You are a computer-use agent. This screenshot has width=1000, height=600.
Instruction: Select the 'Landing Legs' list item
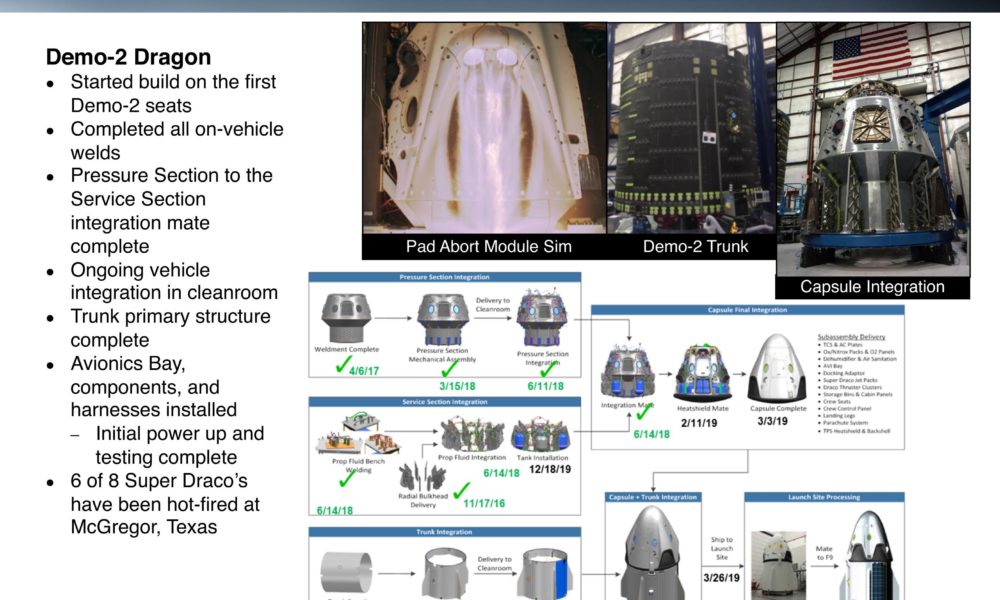838,416
